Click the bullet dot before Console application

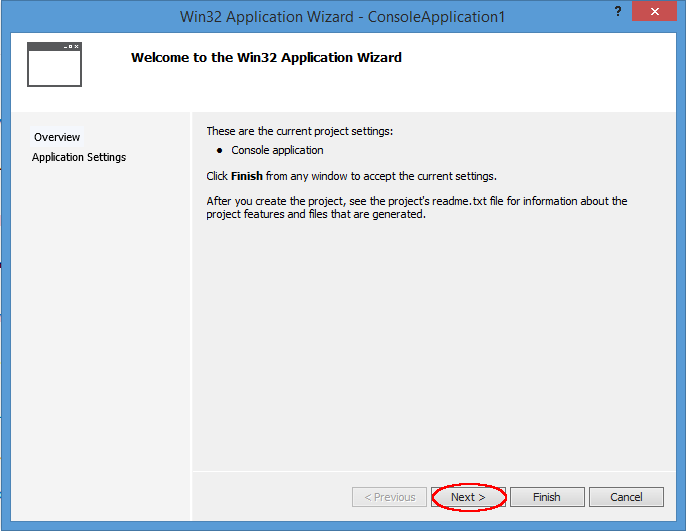(219, 151)
